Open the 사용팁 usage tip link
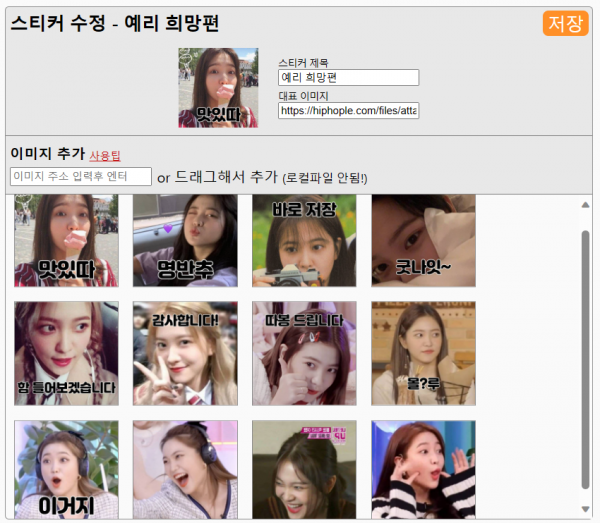Viewport: 600px width, 523px height. [x=105, y=156]
